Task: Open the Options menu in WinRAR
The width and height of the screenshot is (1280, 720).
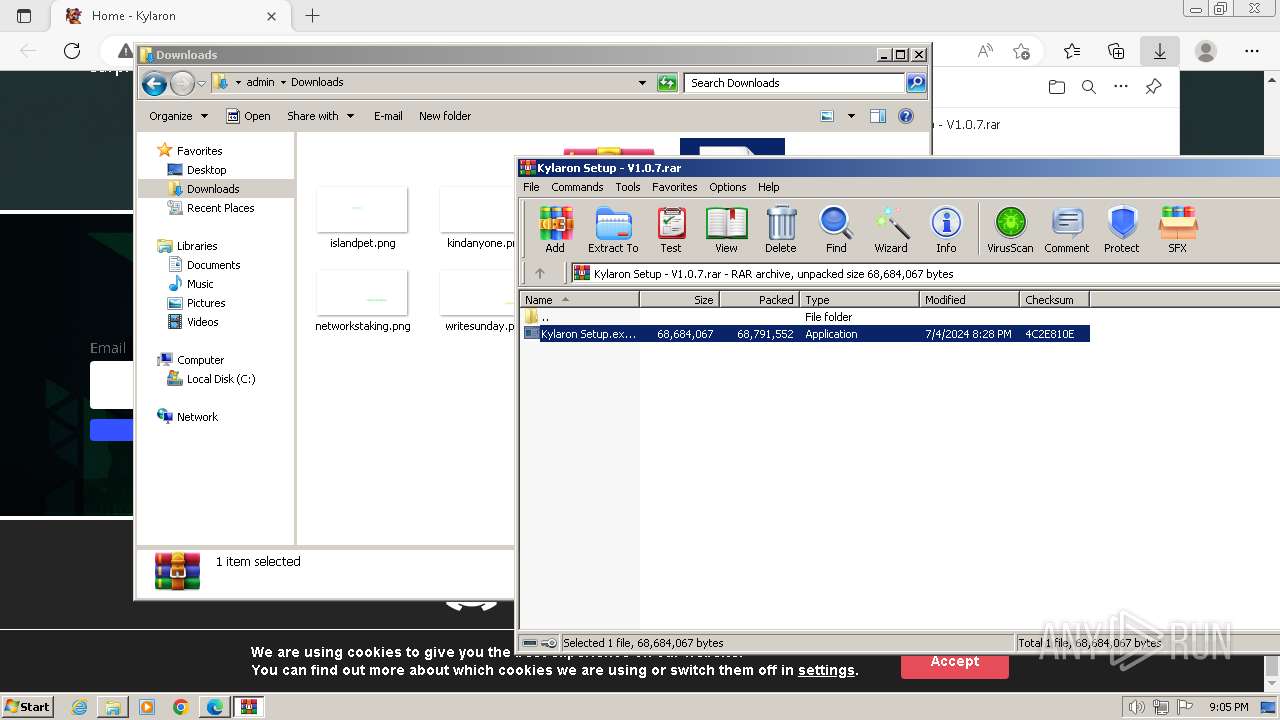Action: [x=728, y=187]
